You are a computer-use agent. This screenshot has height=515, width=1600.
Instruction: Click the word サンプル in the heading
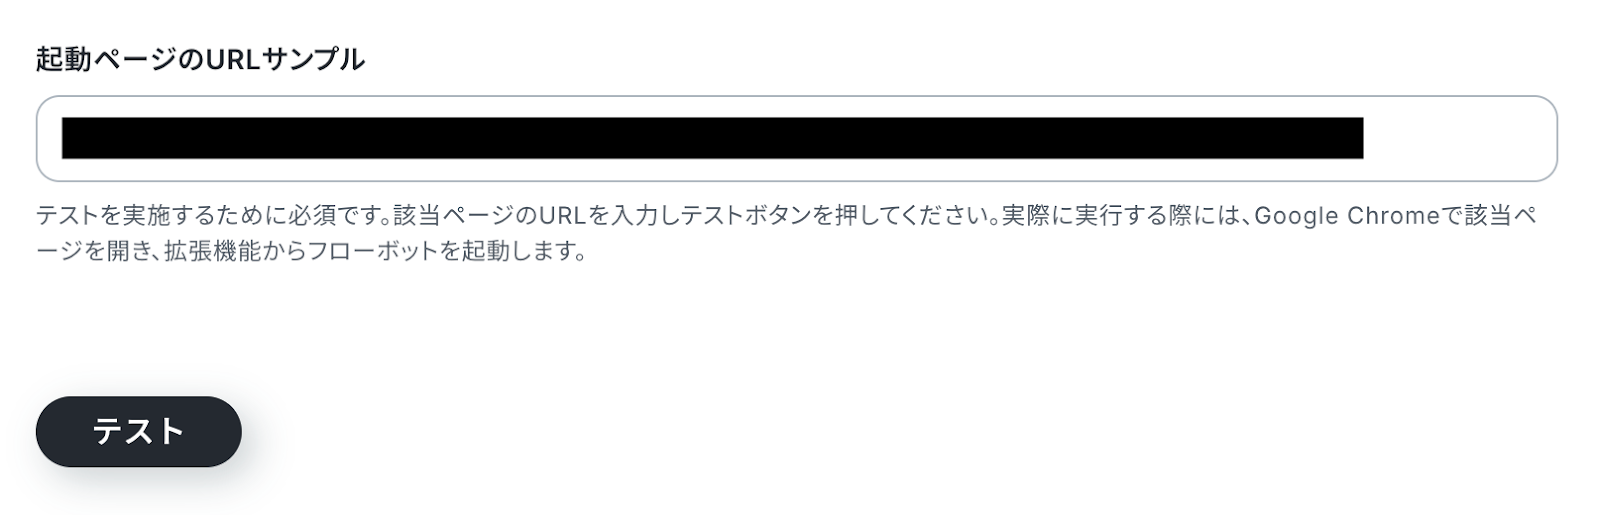(x=313, y=60)
